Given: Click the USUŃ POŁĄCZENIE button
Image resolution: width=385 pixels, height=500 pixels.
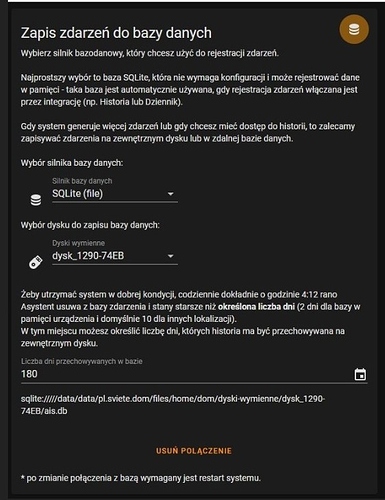Looking at the screenshot, I should click(x=194, y=451).
